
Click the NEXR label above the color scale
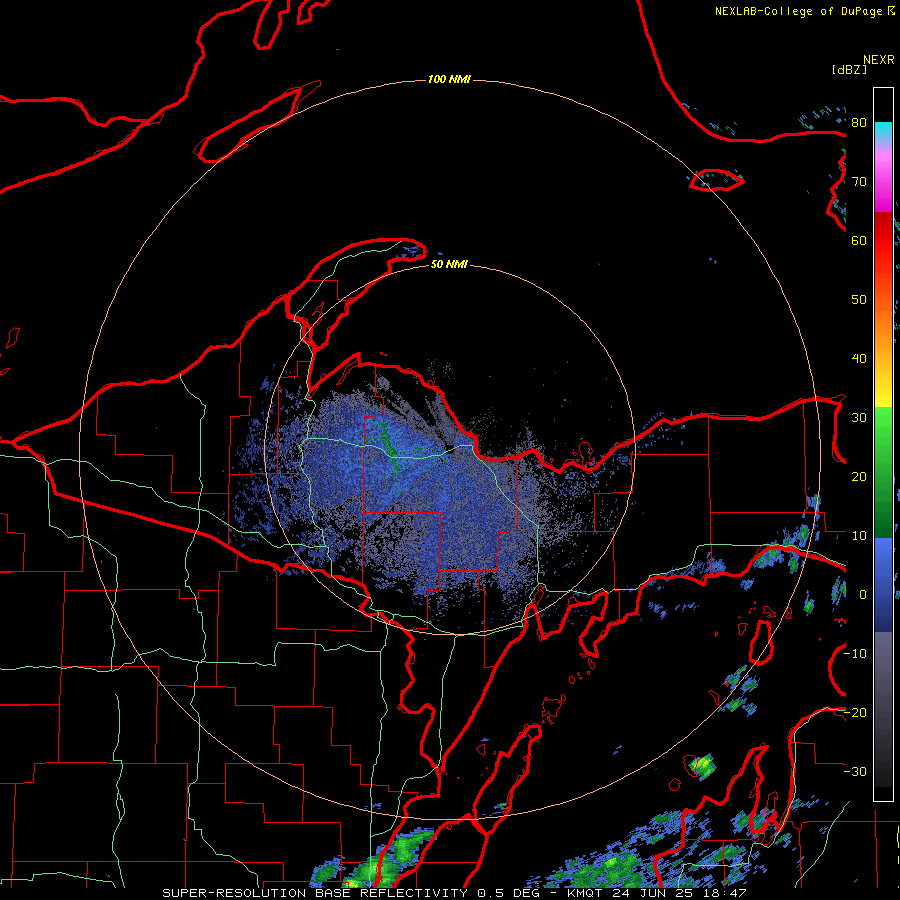coord(878,60)
